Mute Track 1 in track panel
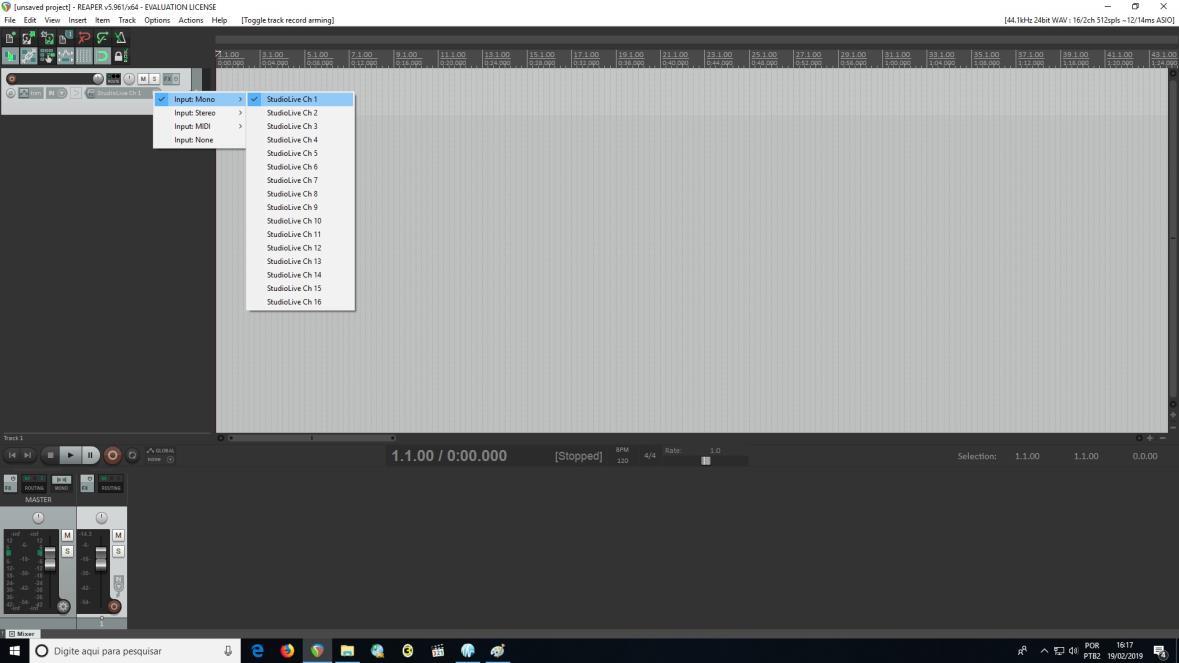This screenshot has height=663, width=1179. coord(143,79)
